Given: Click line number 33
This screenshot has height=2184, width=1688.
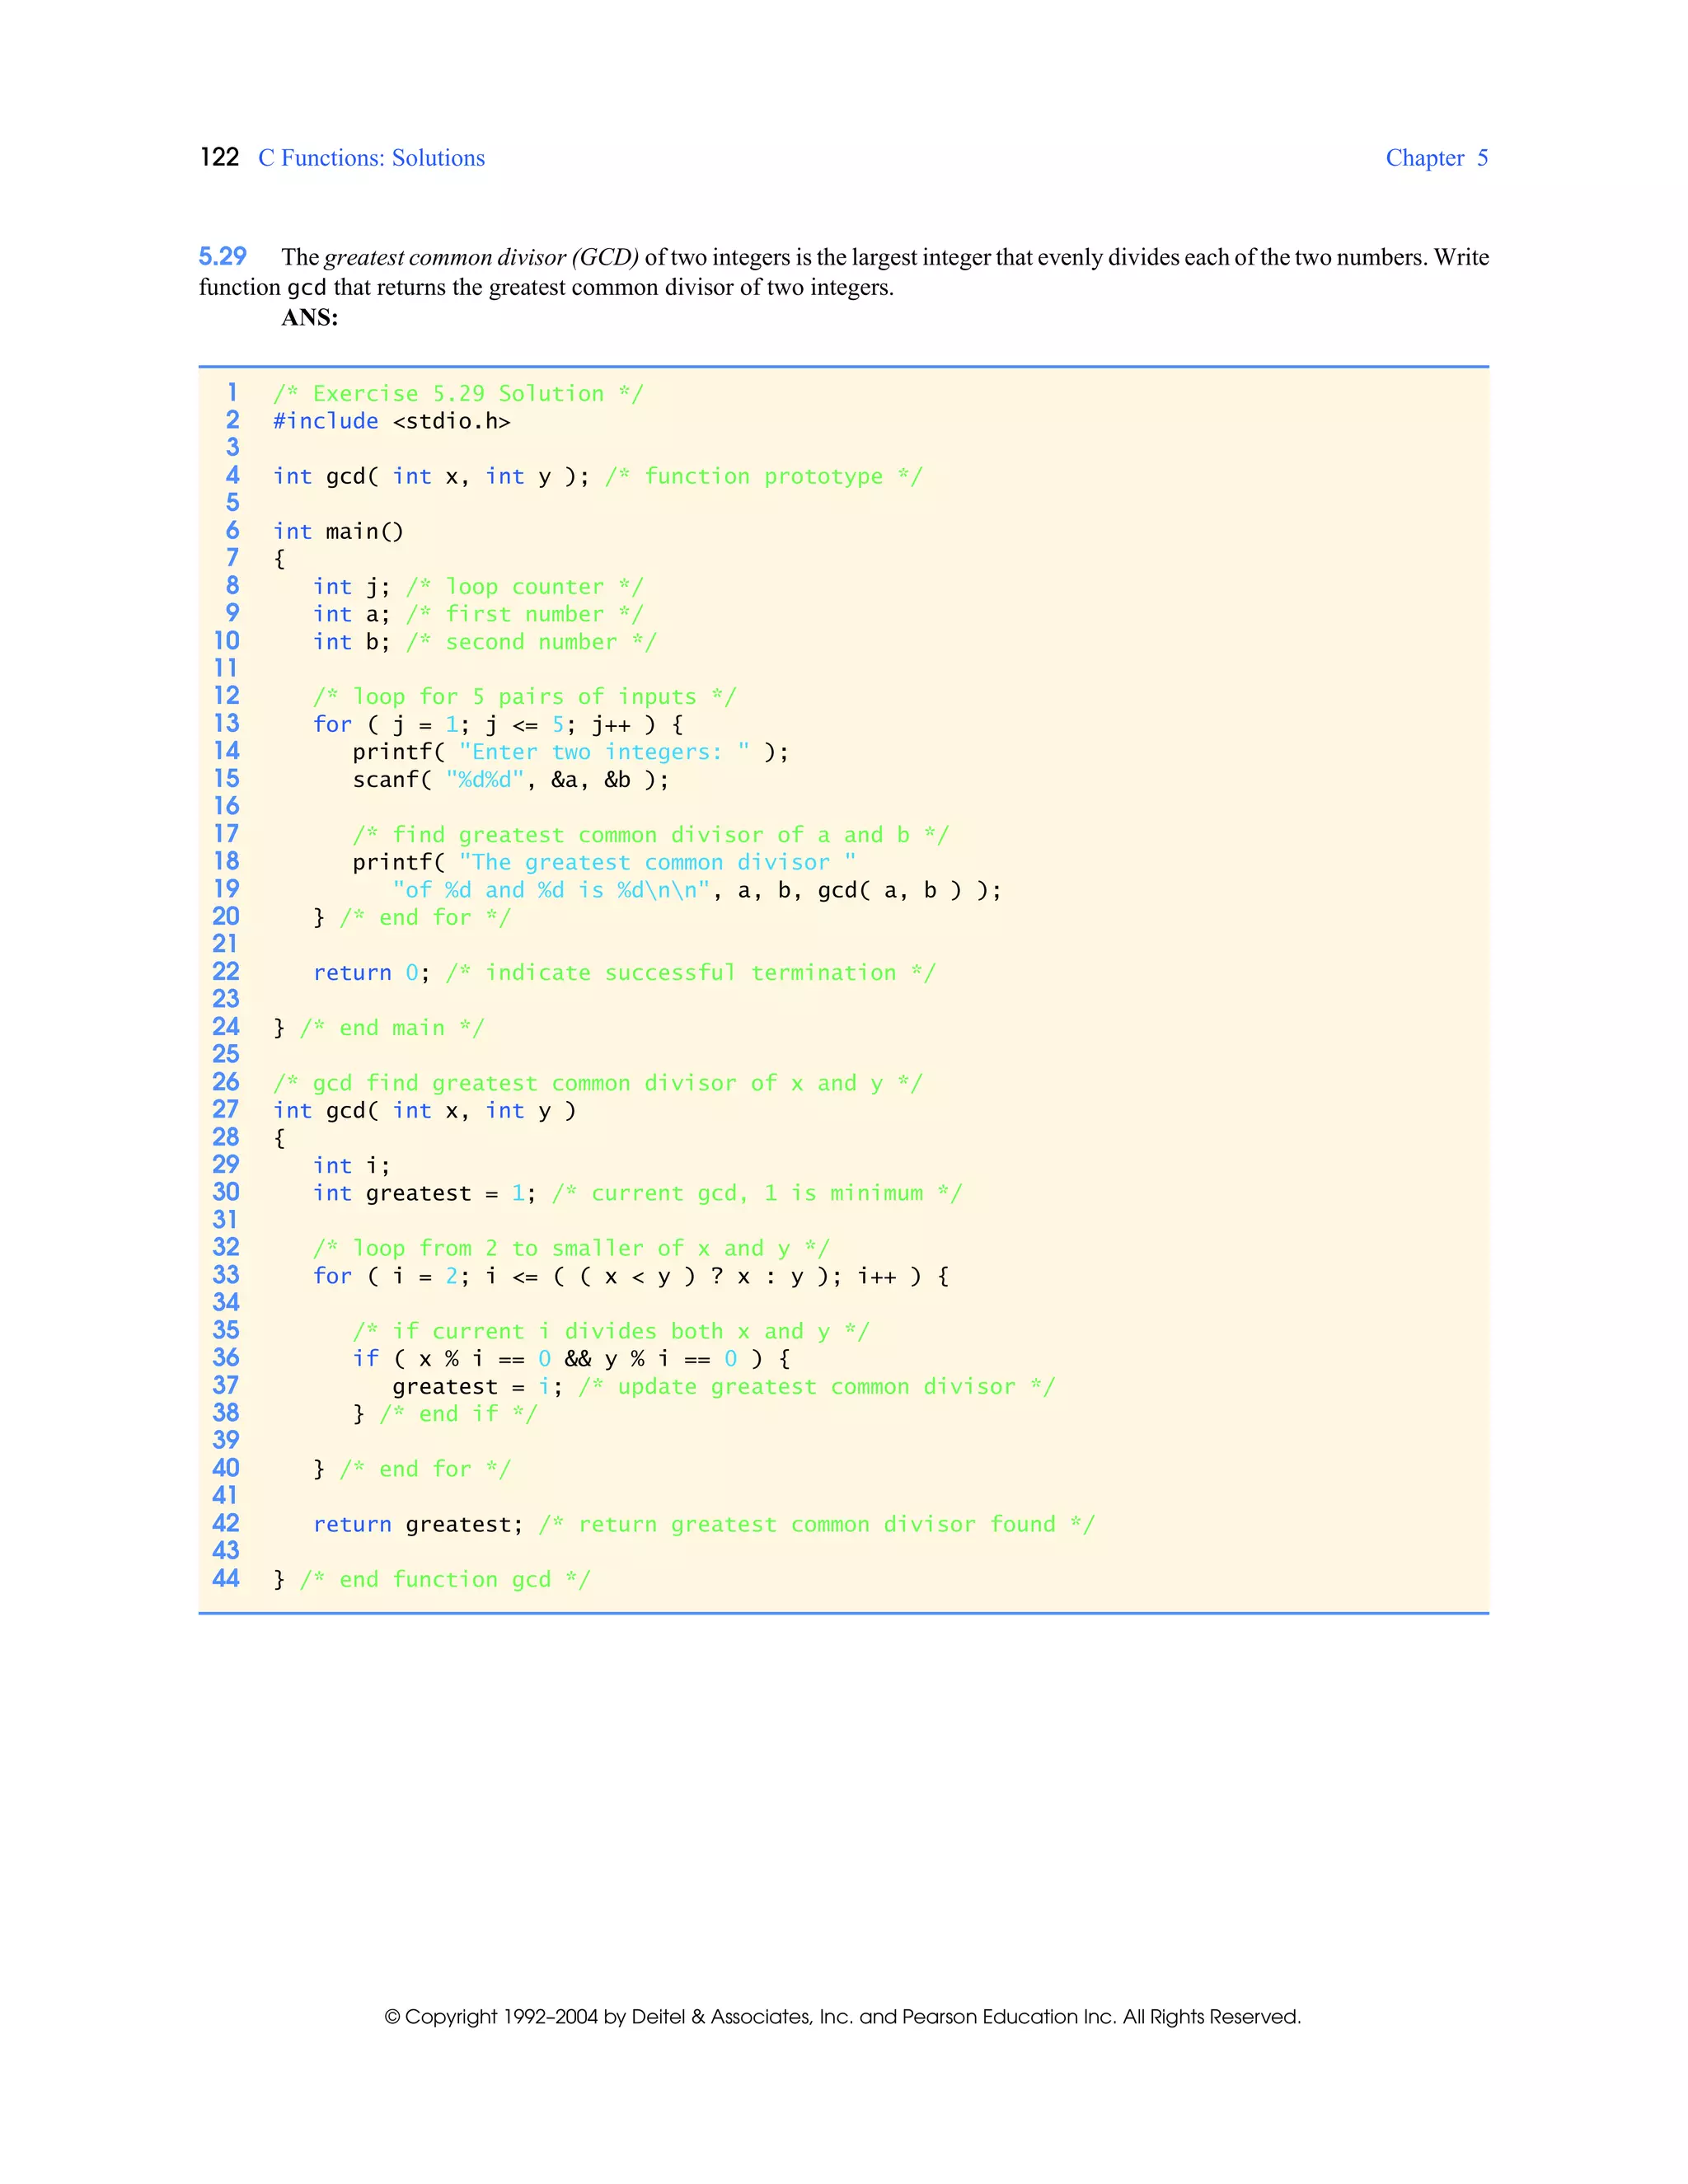Looking at the screenshot, I should pos(226,1275).
